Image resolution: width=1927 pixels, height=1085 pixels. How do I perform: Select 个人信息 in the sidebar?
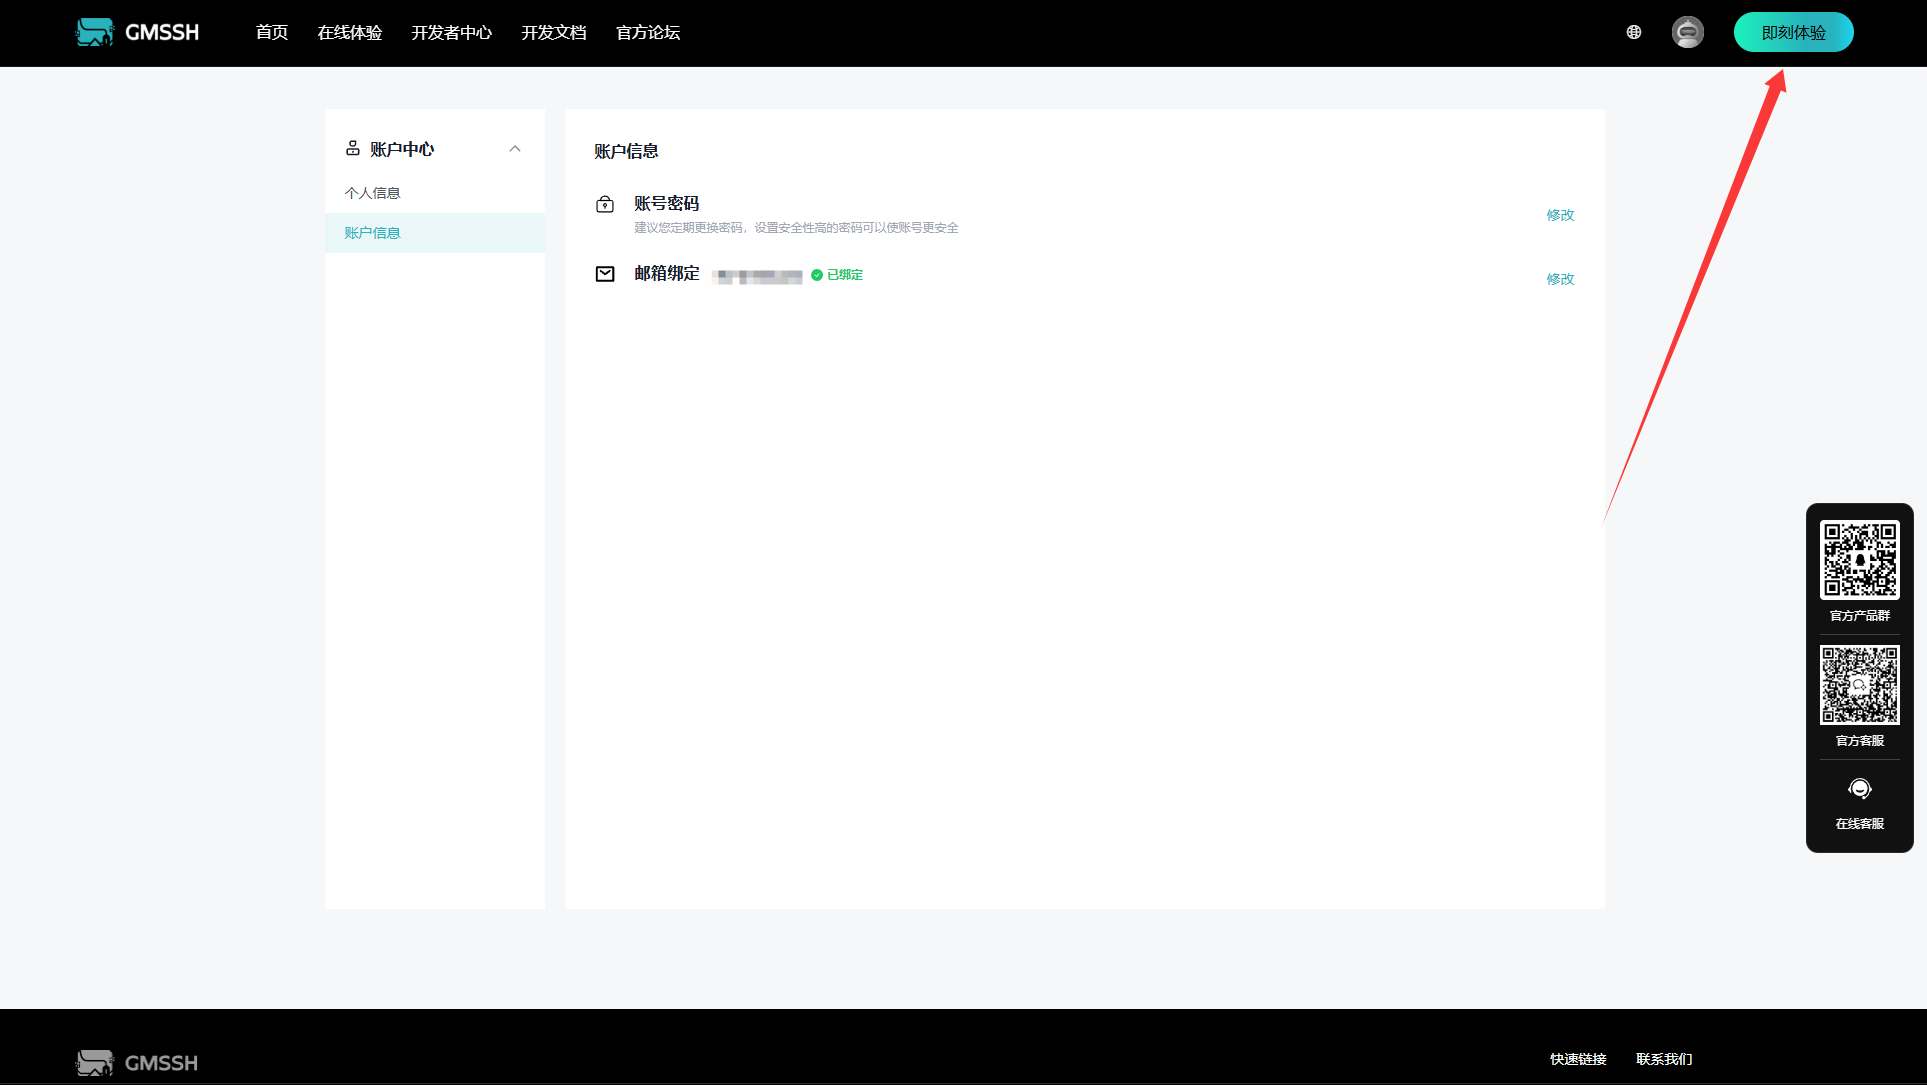pyautogui.click(x=372, y=193)
